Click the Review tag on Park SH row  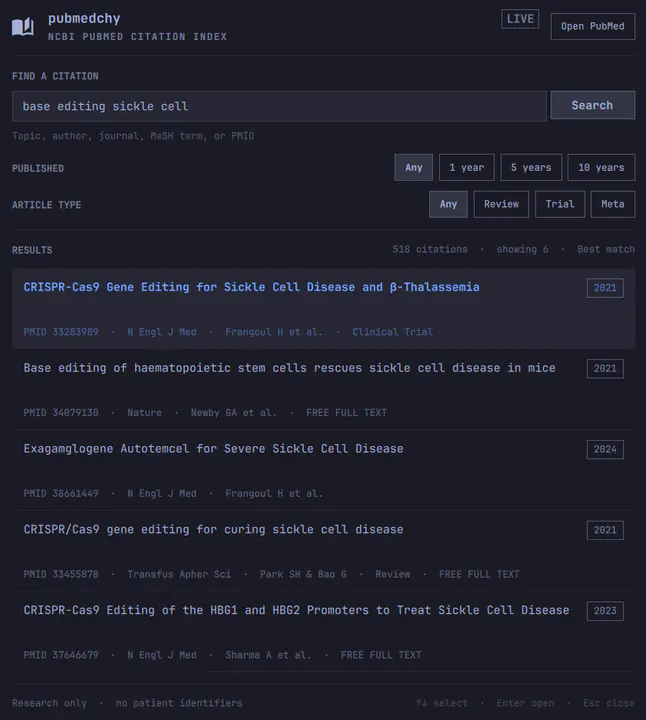pos(393,574)
